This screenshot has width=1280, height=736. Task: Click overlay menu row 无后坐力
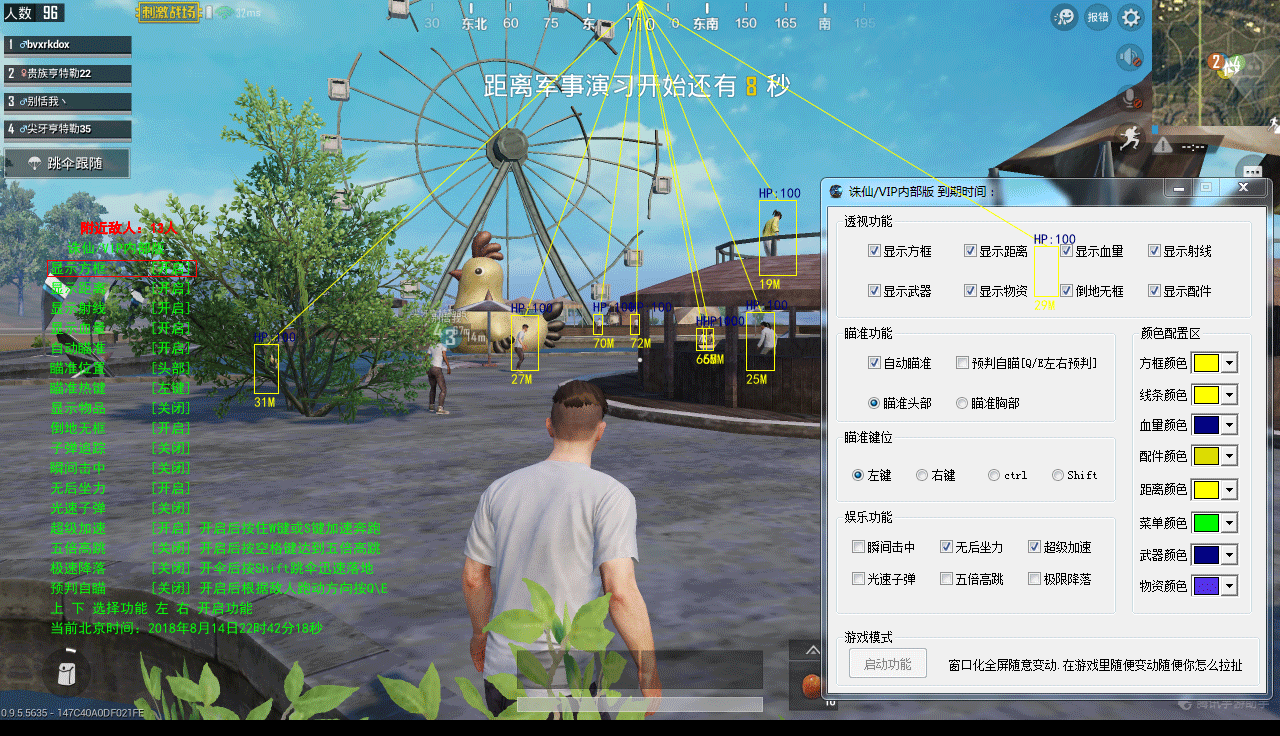120,489
